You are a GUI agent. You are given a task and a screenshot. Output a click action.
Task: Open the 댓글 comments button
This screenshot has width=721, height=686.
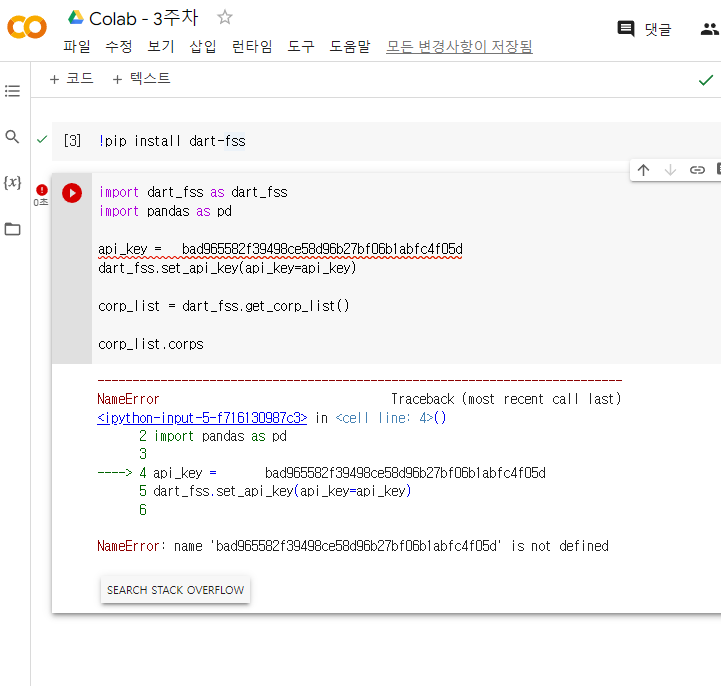644,29
